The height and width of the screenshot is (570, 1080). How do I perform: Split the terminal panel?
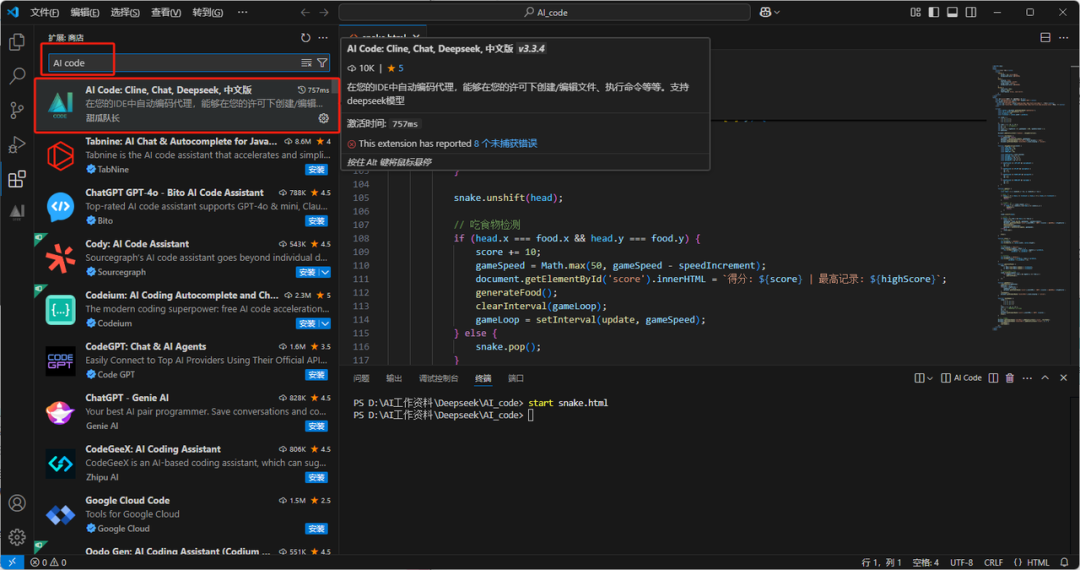[x=993, y=378]
